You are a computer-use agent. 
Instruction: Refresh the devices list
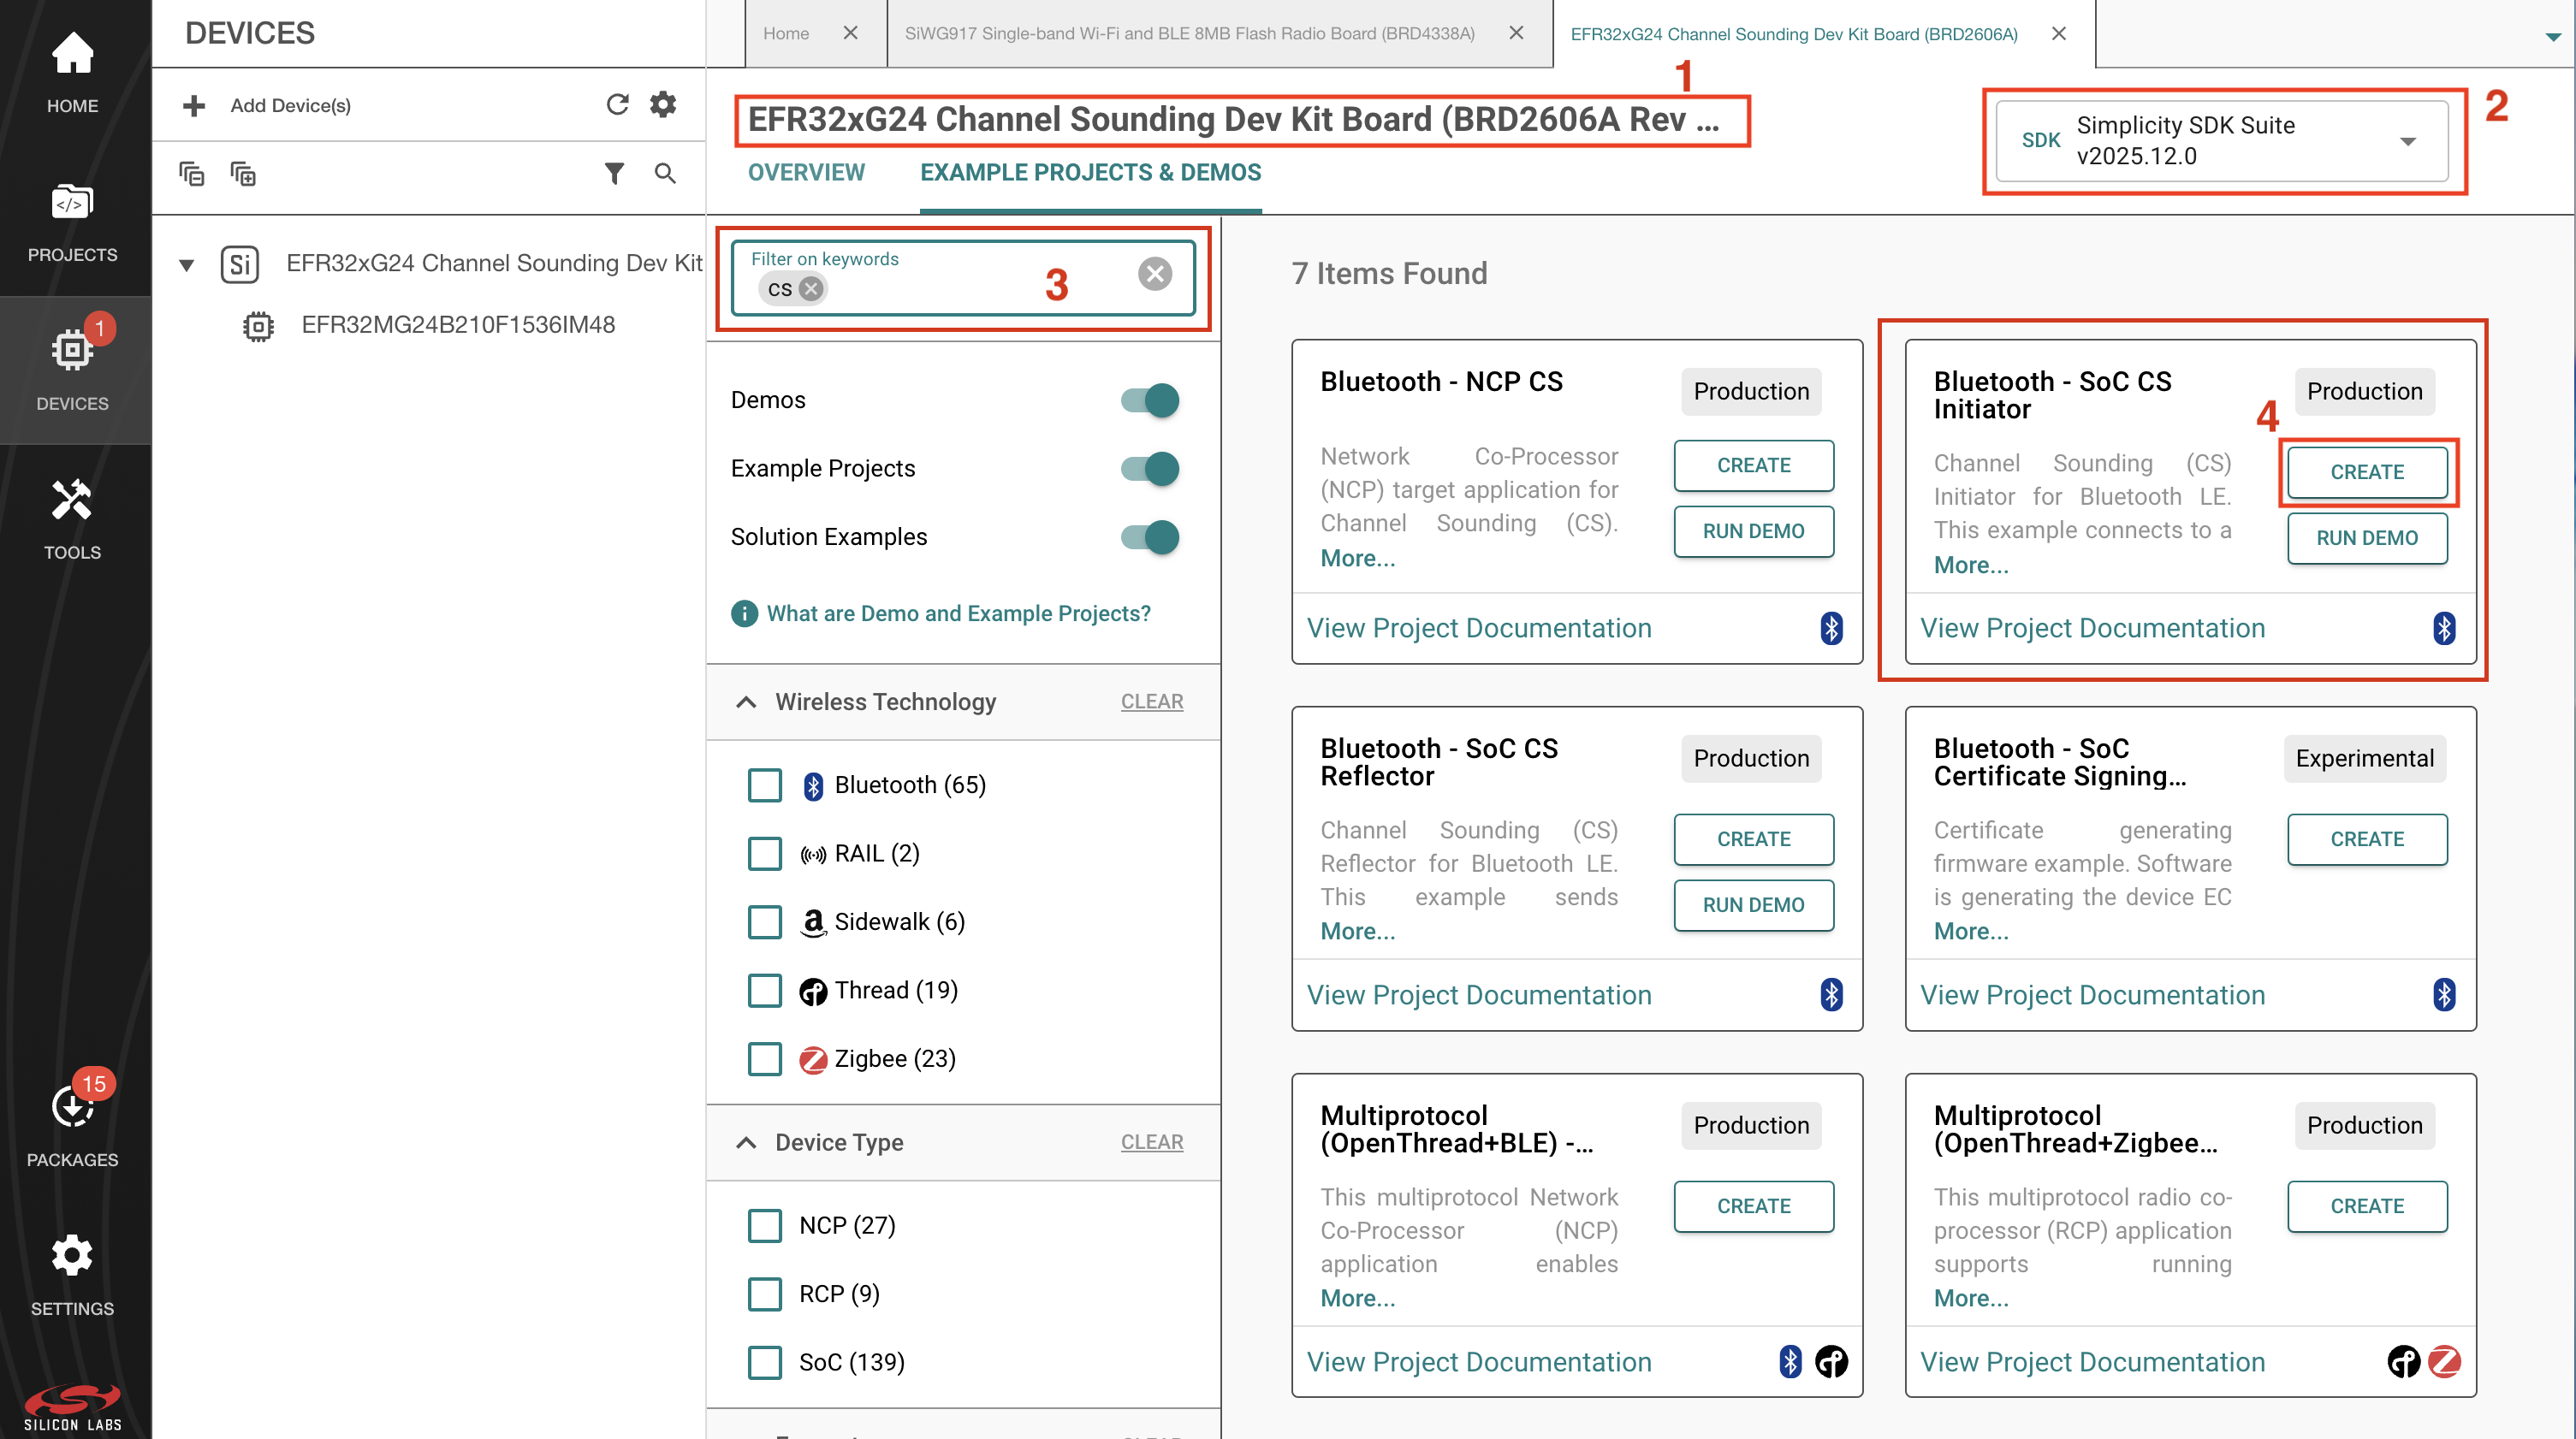pos(617,104)
